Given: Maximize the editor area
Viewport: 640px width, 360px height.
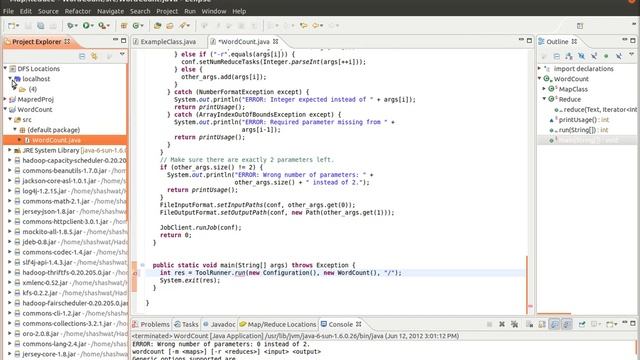Looking at the screenshot, I should (x=529, y=40).
